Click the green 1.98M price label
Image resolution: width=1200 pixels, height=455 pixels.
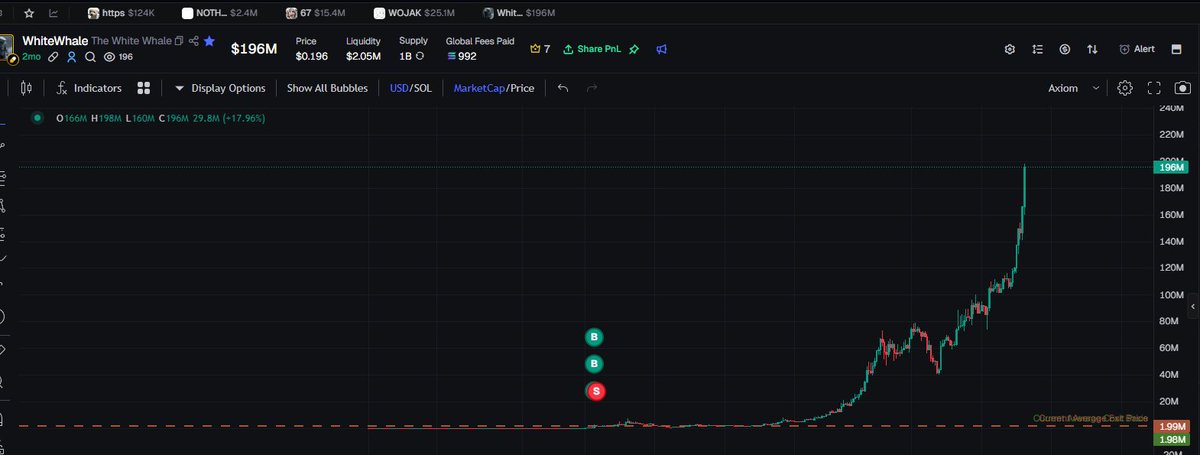[1171, 441]
